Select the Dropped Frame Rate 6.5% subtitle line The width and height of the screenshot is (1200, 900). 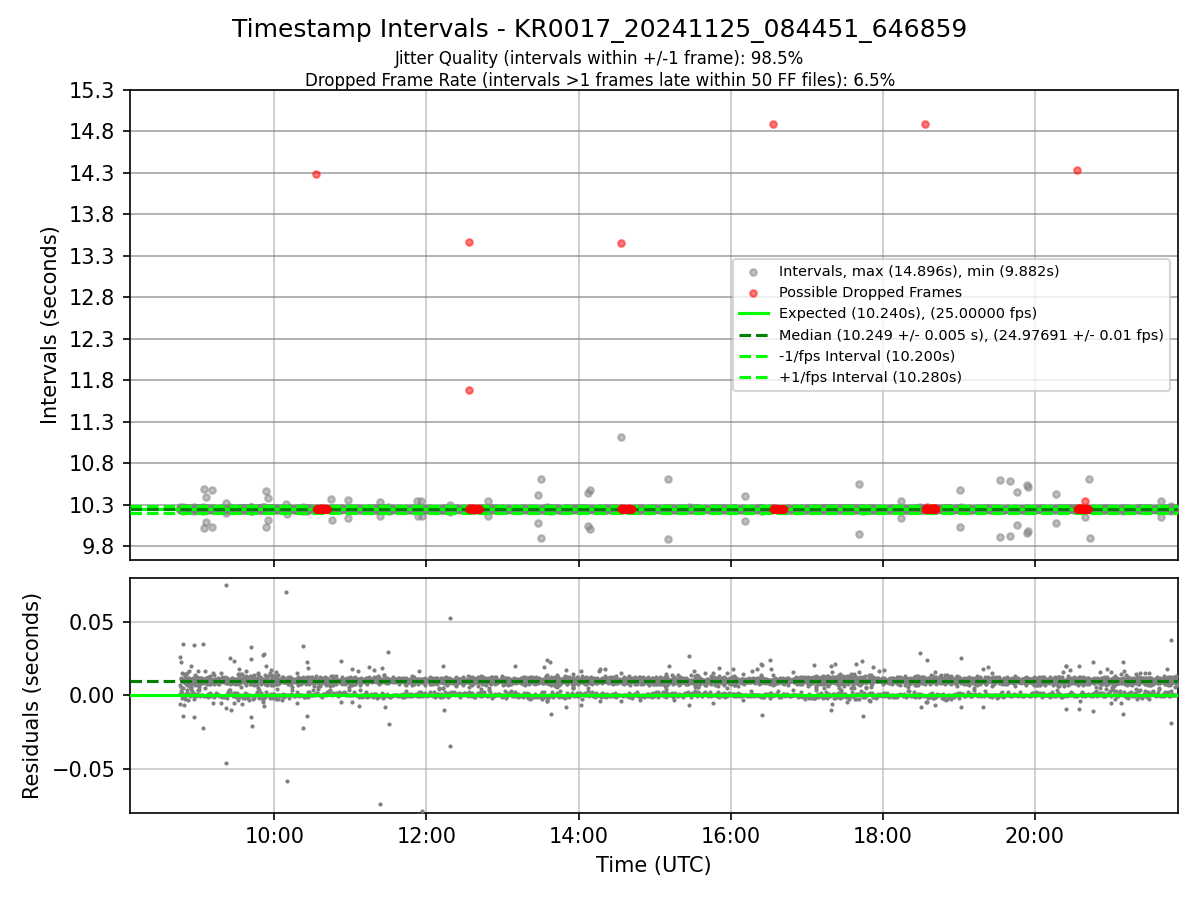pyautogui.click(x=599, y=80)
